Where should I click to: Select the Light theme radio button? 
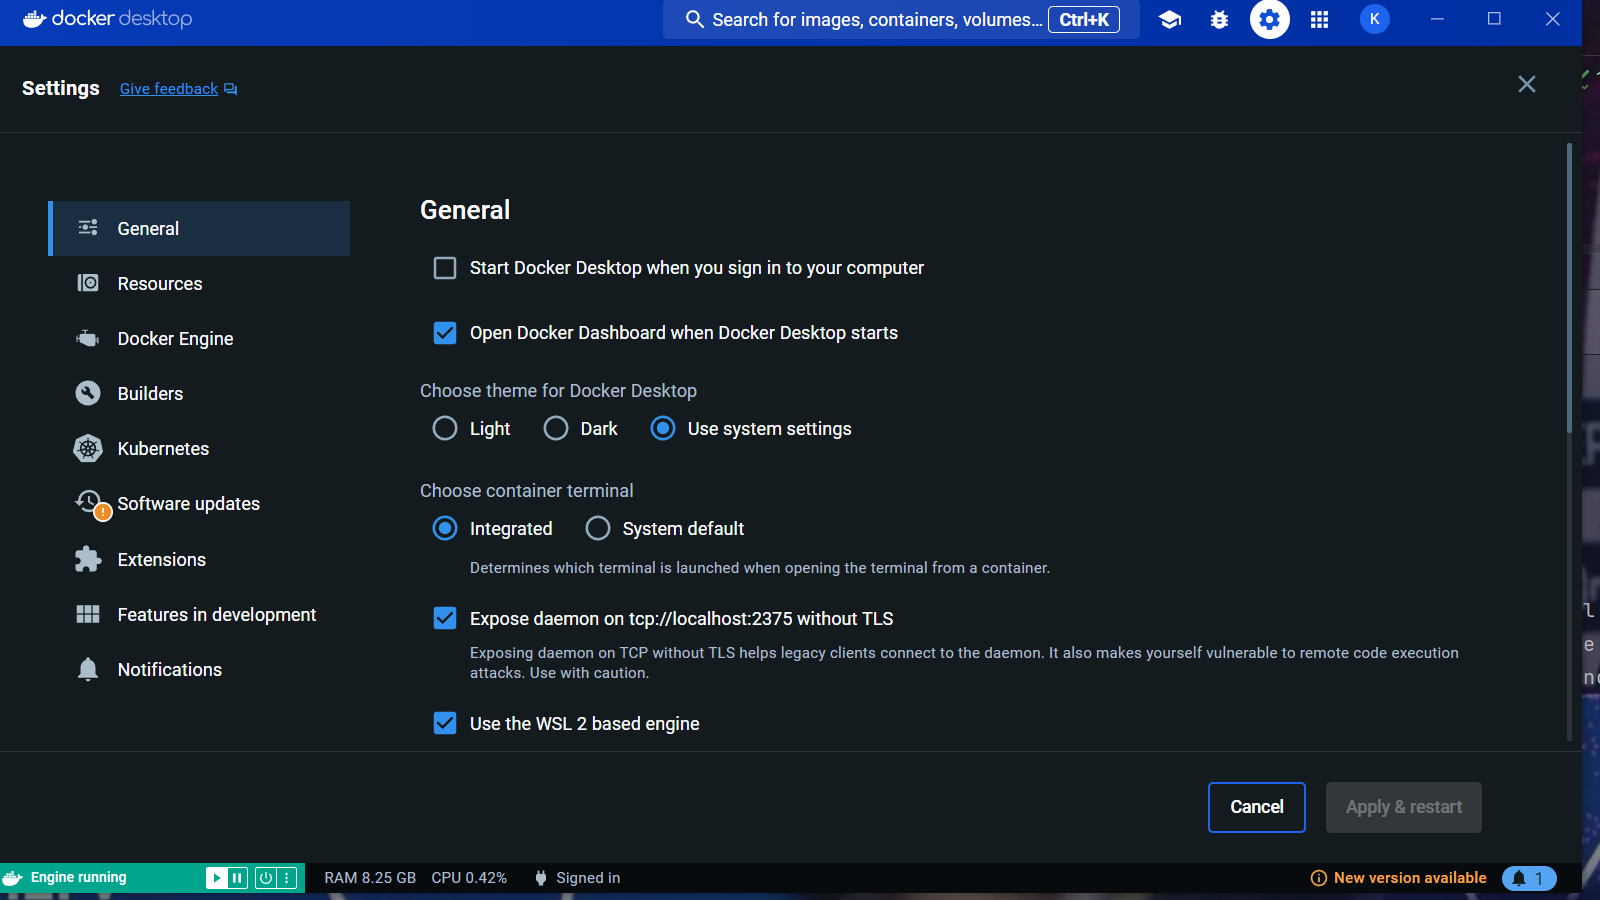(445, 428)
